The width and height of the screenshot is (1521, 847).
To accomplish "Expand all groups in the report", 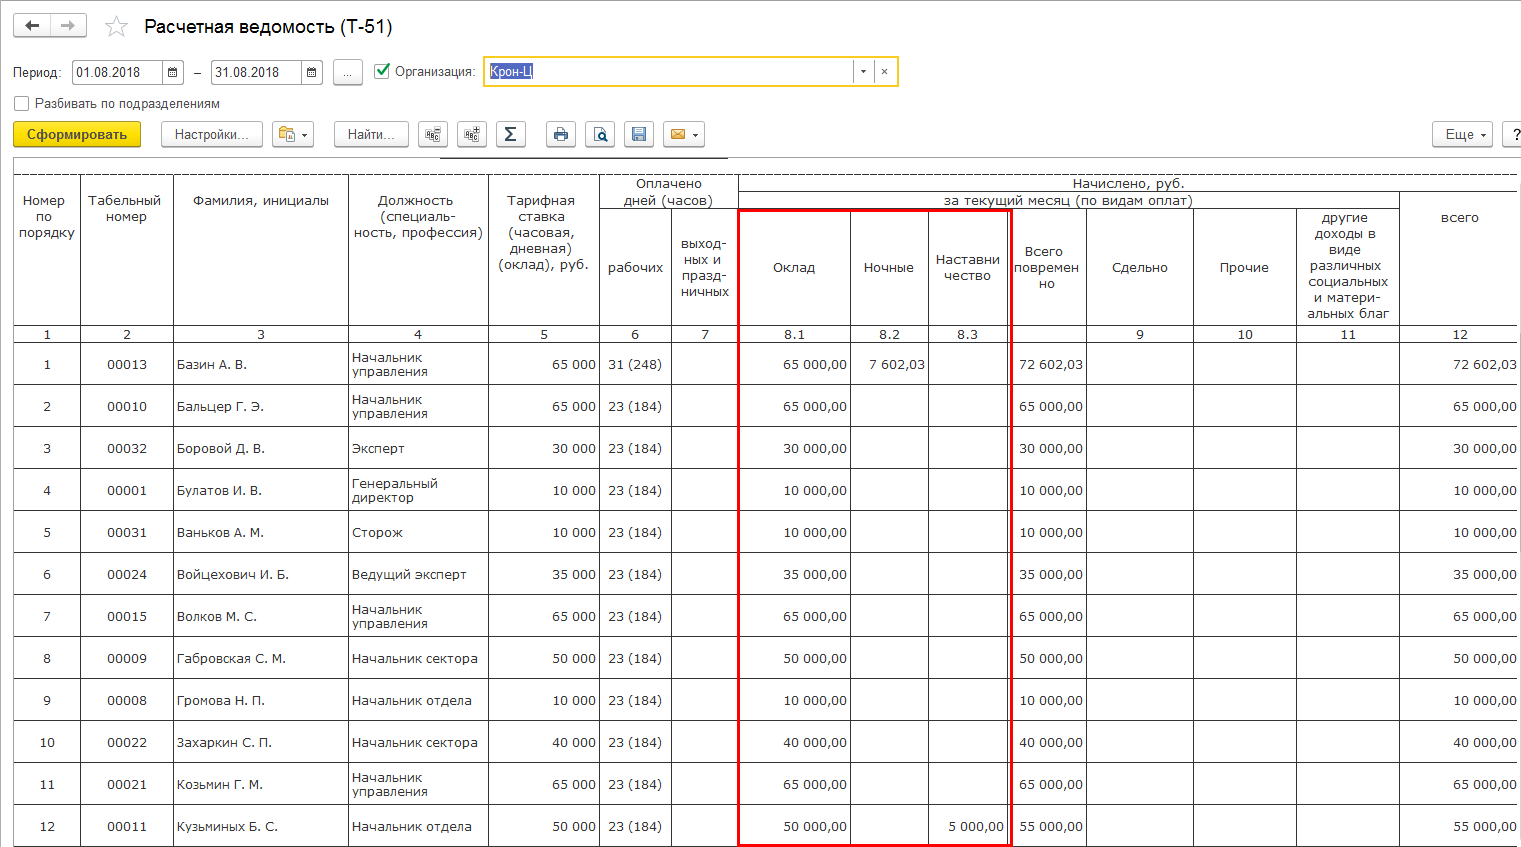I will pyautogui.click(x=472, y=135).
